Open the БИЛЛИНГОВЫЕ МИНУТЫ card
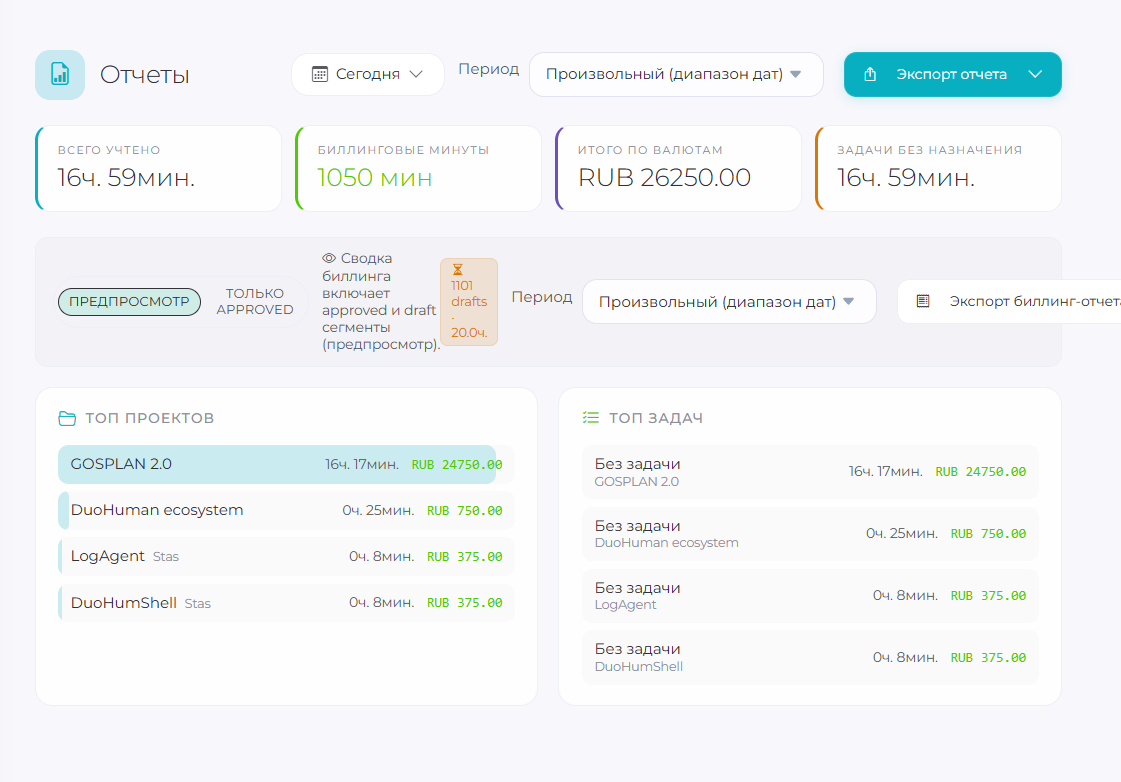 418,169
